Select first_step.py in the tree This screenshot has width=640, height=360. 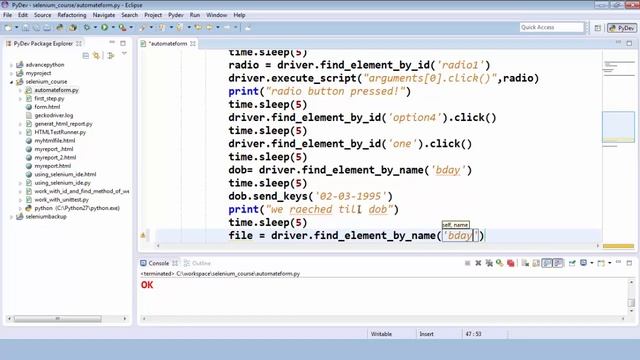pos(49,99)
